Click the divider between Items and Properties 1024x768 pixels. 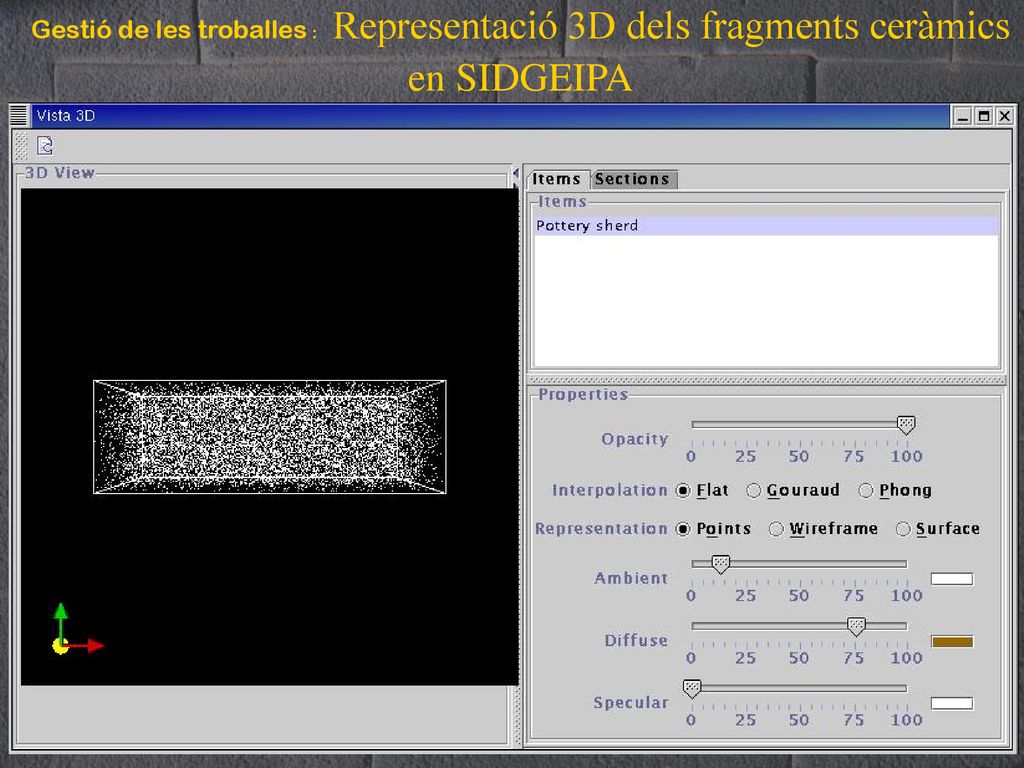click(766, 380)
